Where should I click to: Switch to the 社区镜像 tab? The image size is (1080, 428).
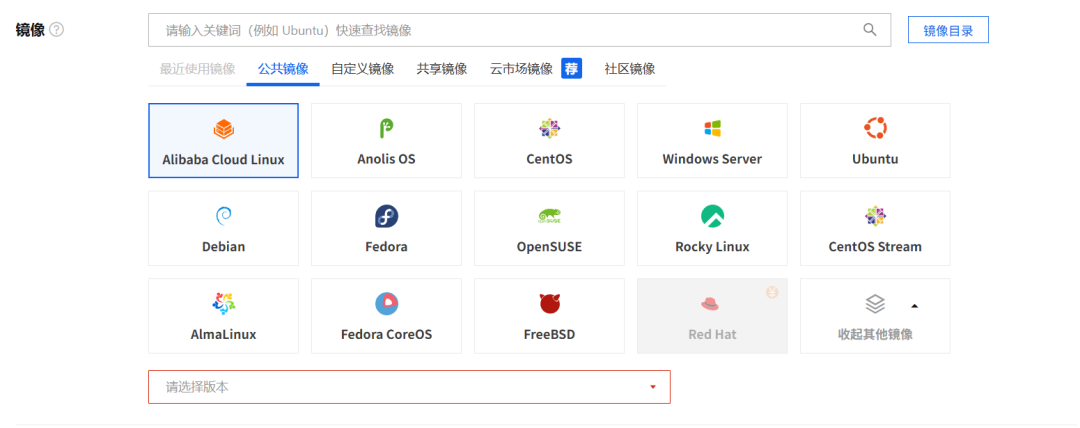tap(630, 69)
